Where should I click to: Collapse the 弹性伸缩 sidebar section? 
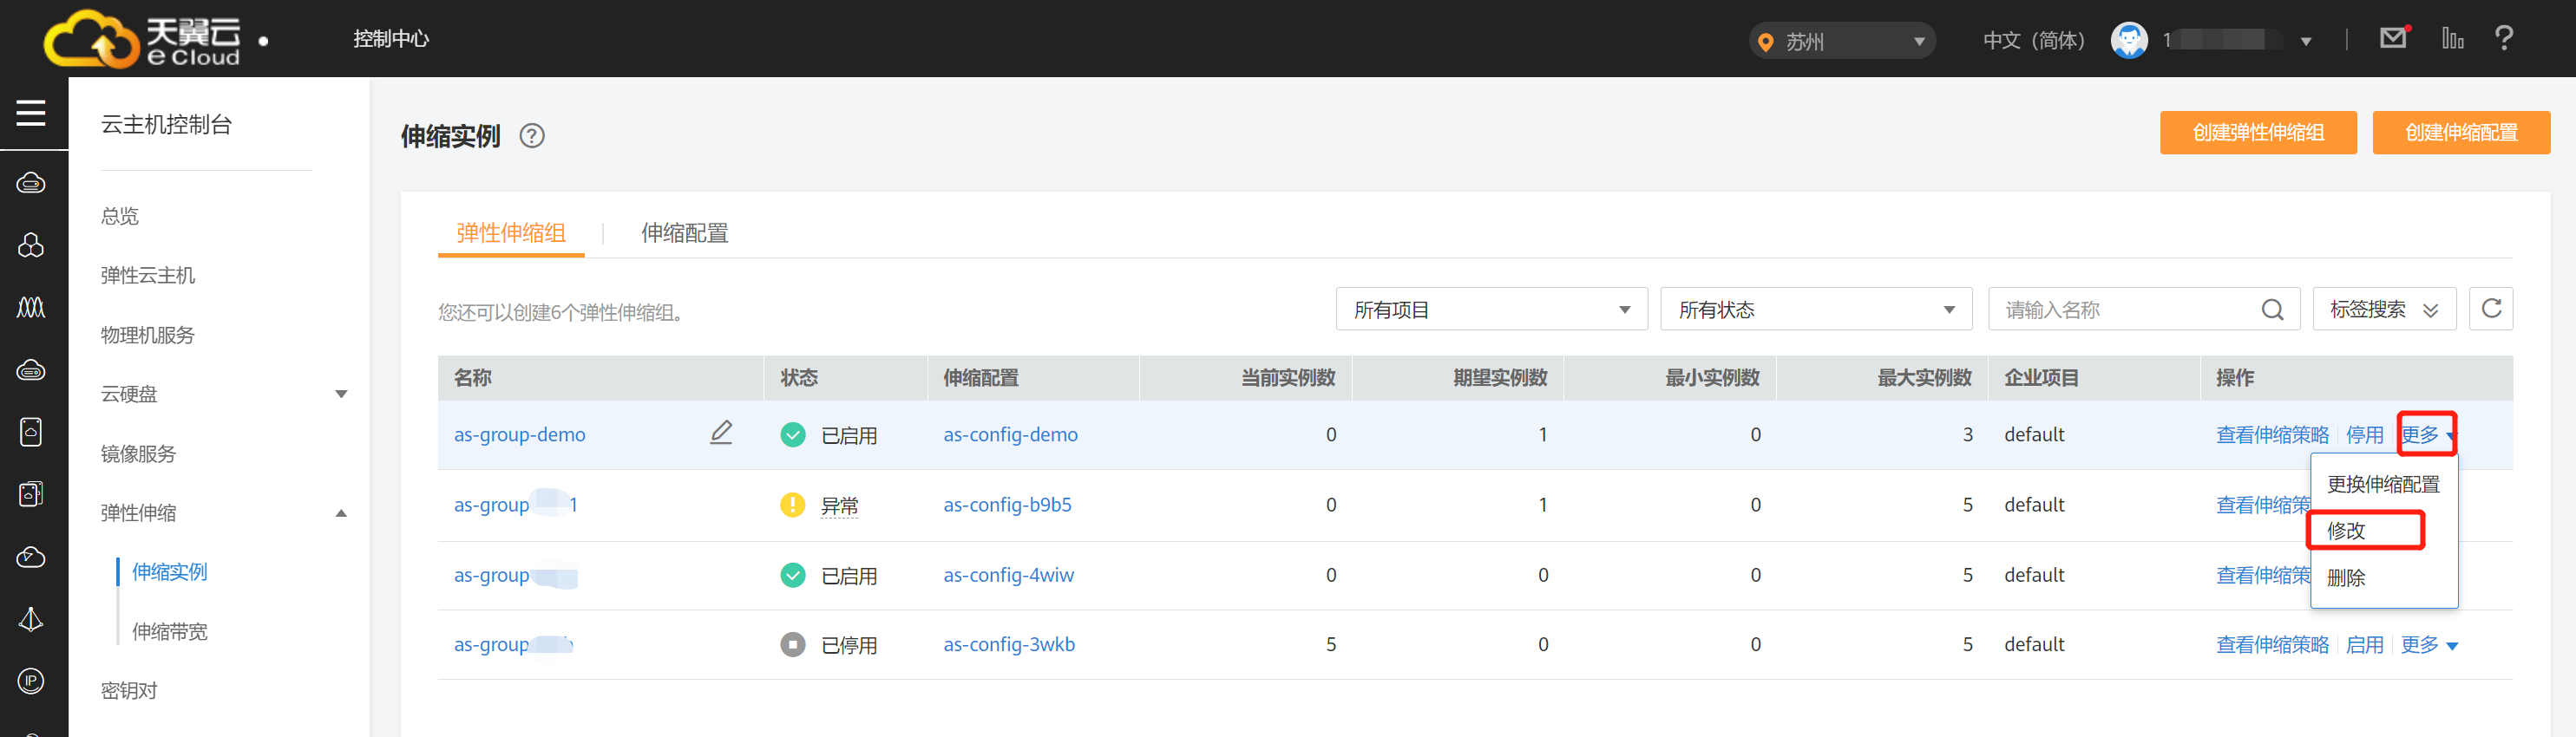pos(341,513)
